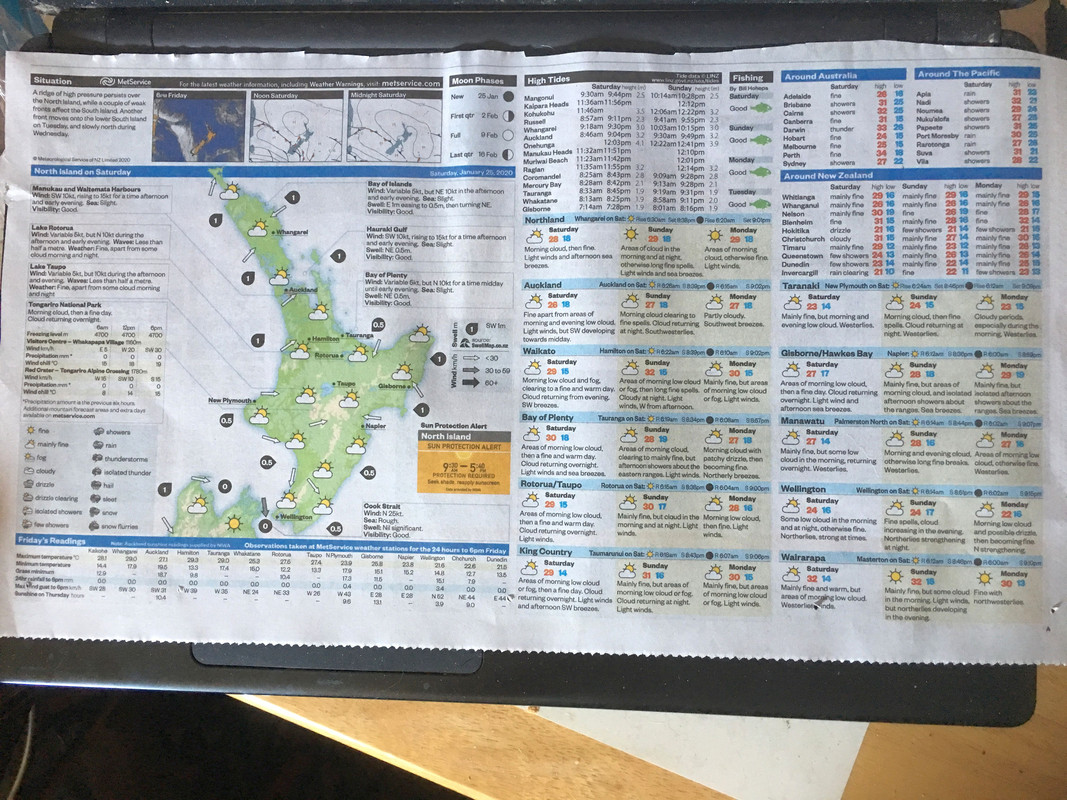Click the First qtr moon icon for 2 Feb

point(508,116)
